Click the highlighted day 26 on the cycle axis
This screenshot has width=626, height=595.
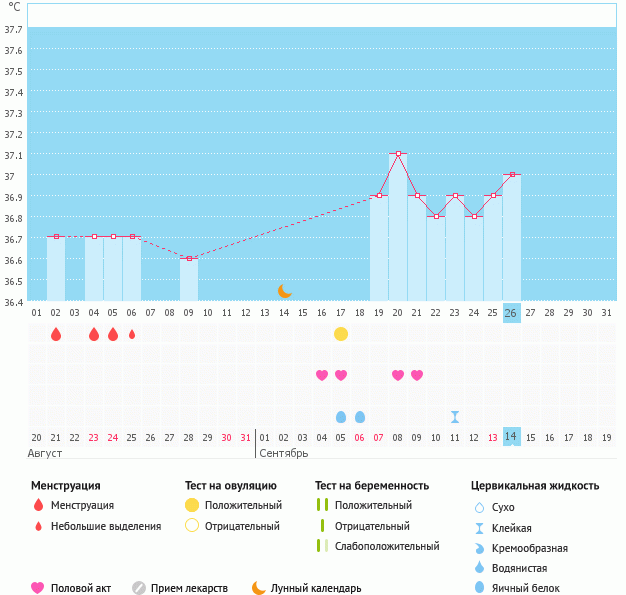512,312
